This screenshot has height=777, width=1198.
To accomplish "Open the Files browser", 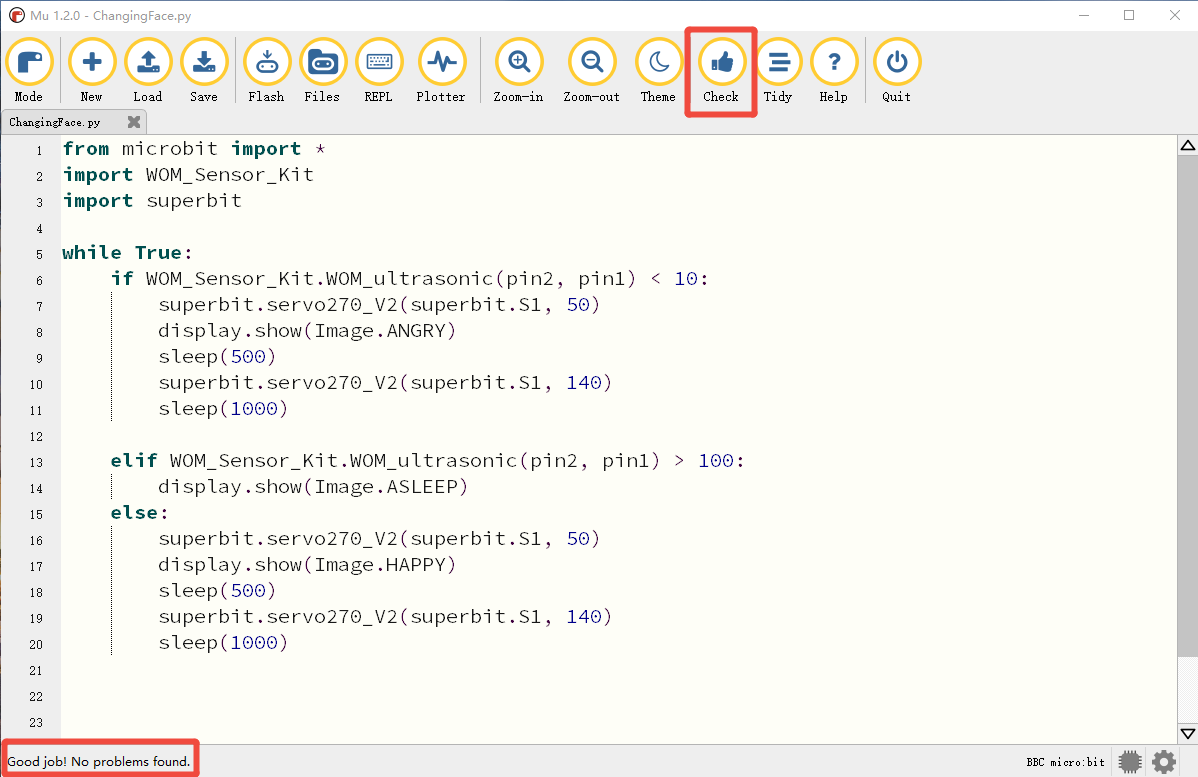I will tap(322, 70).
